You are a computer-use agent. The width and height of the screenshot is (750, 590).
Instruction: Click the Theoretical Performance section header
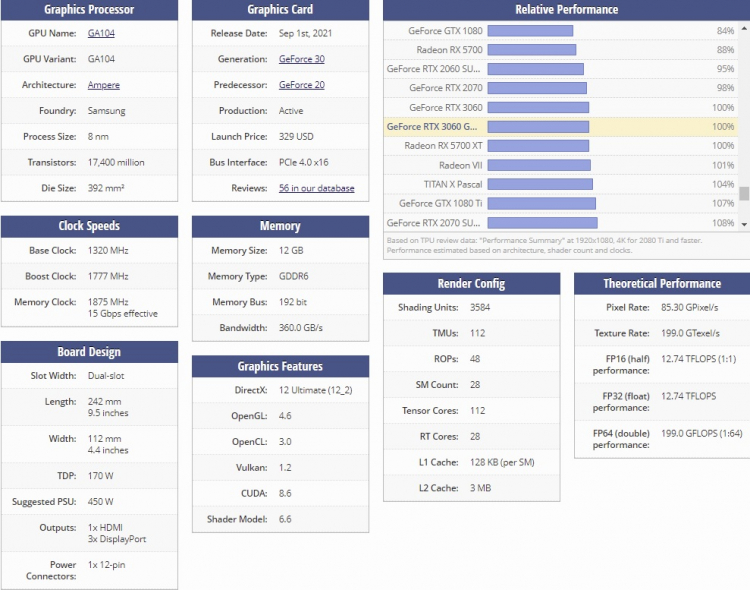(661, 283)
